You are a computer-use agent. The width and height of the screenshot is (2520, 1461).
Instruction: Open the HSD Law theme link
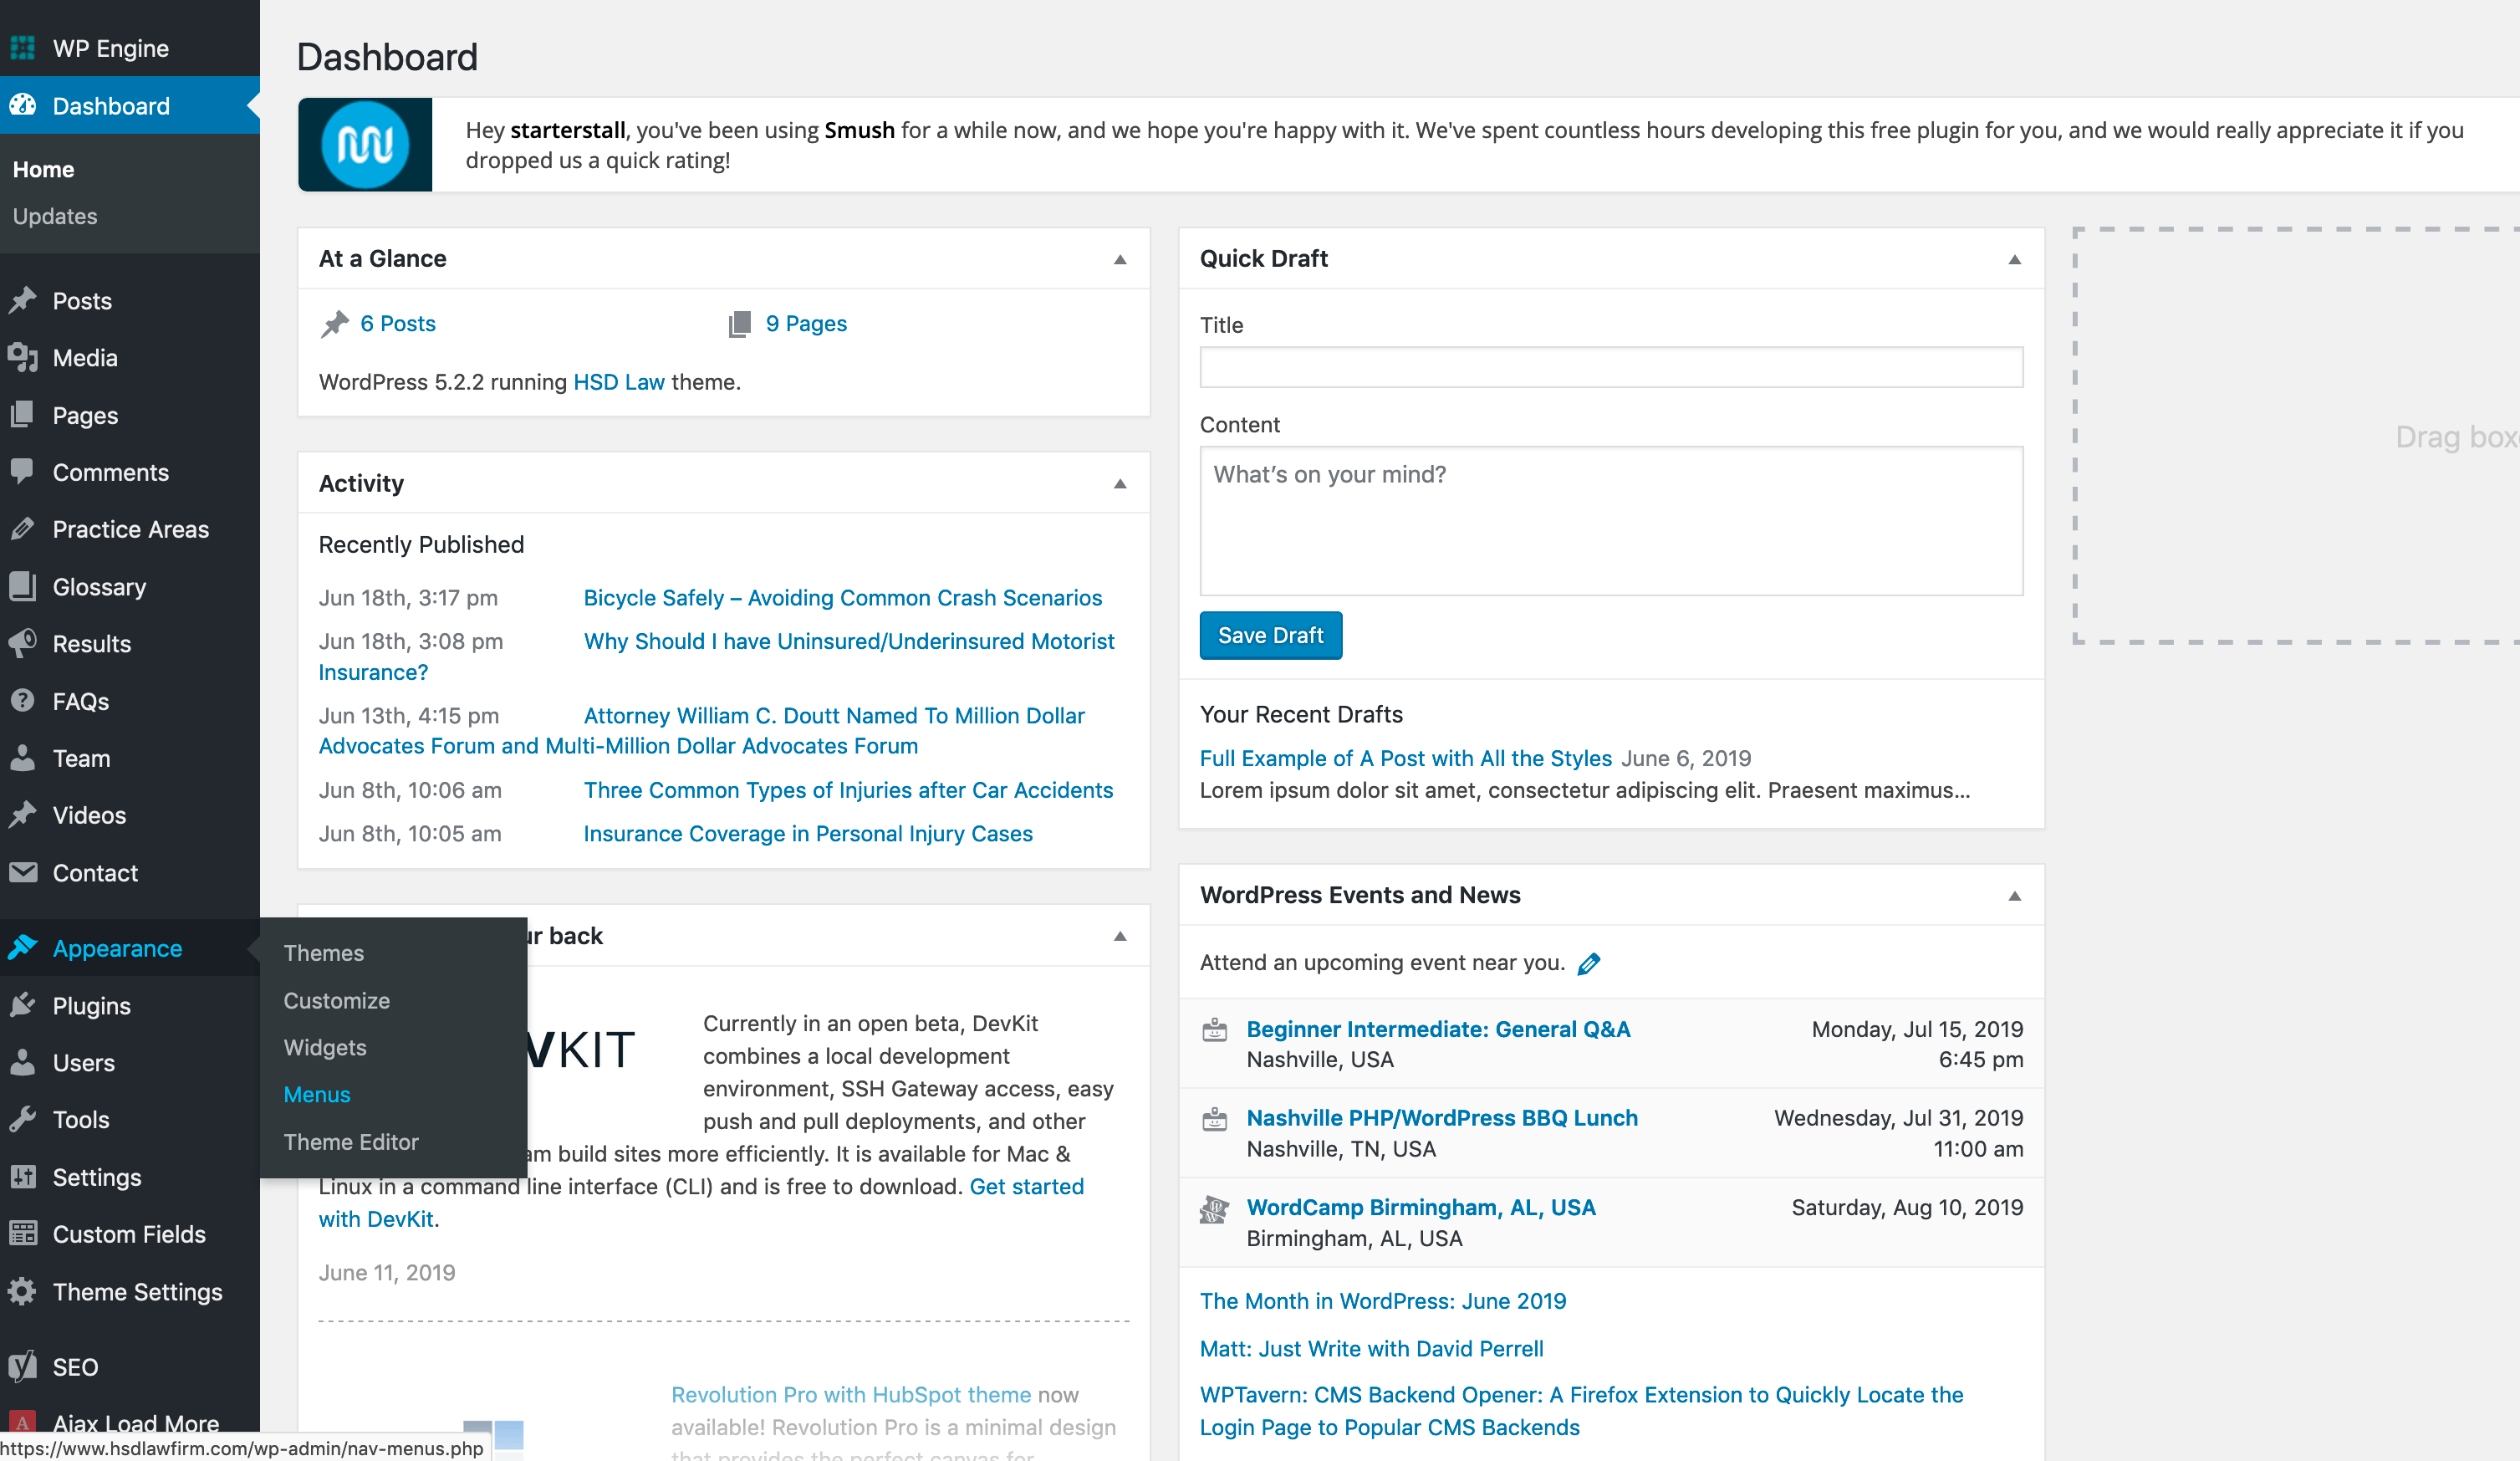pyautogui.click(x=618, y=382)
